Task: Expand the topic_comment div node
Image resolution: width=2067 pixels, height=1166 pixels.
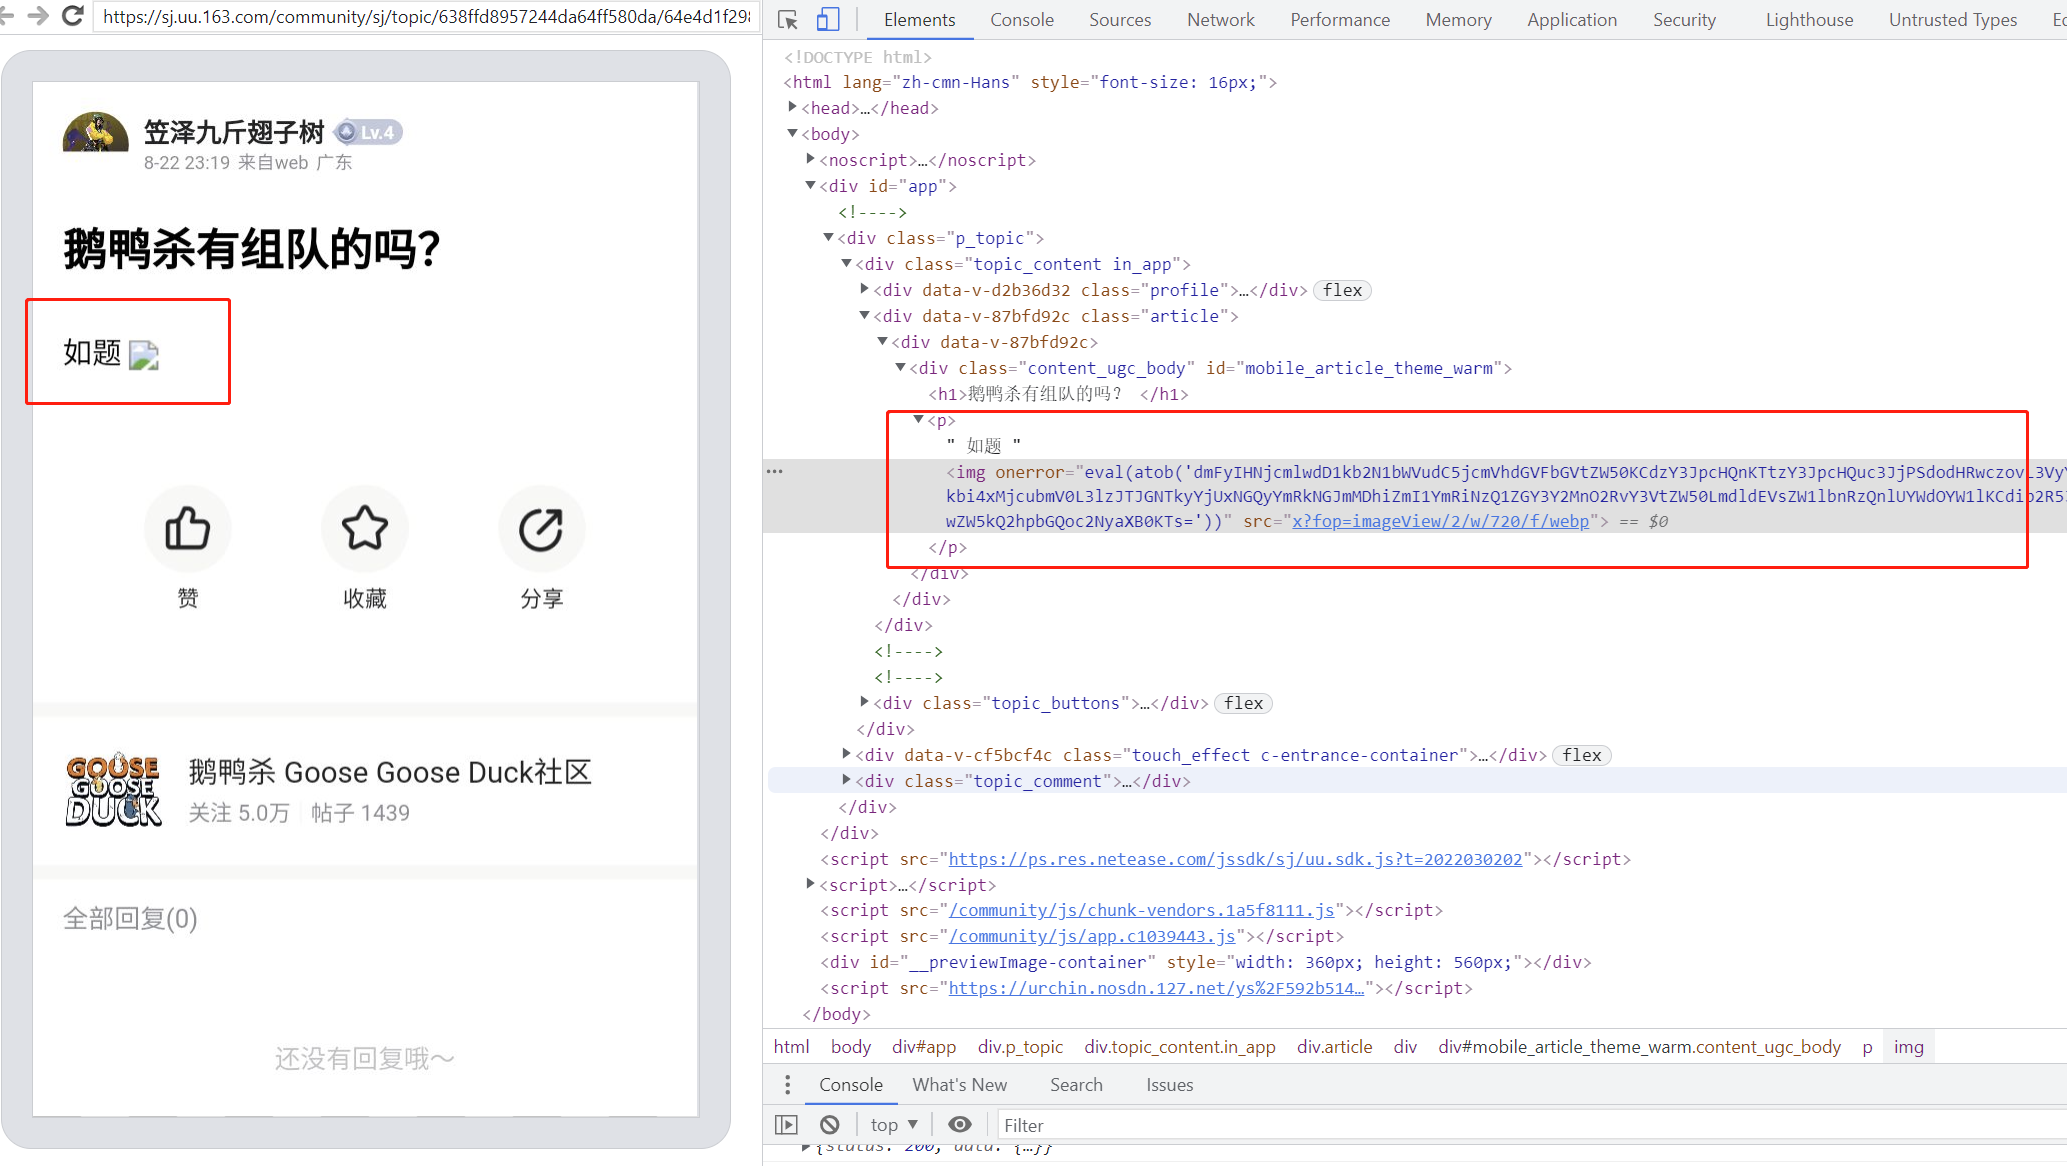Action: coord(846,780)
